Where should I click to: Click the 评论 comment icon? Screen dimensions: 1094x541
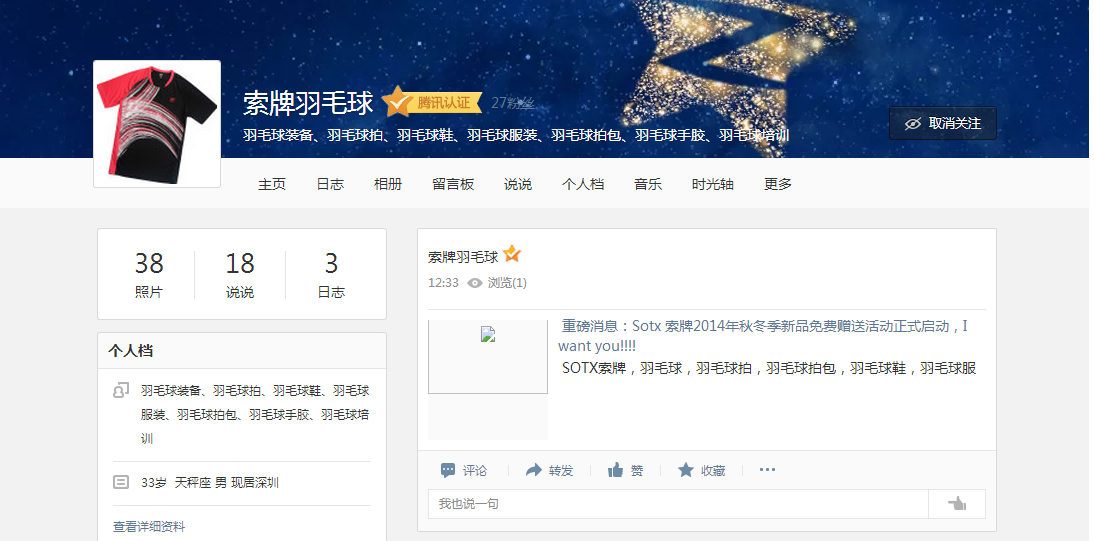click(x=448, y=470)
